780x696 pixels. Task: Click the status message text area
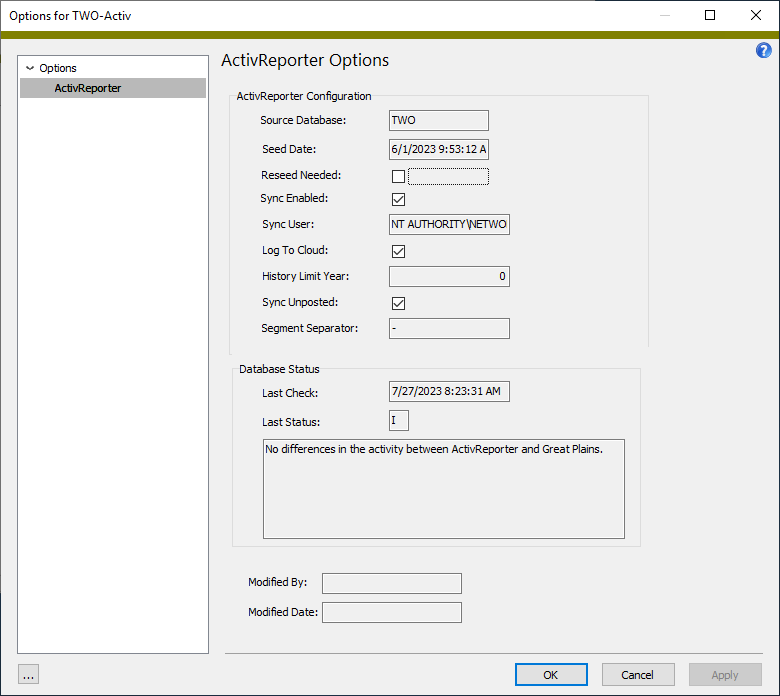pos(444,489)
